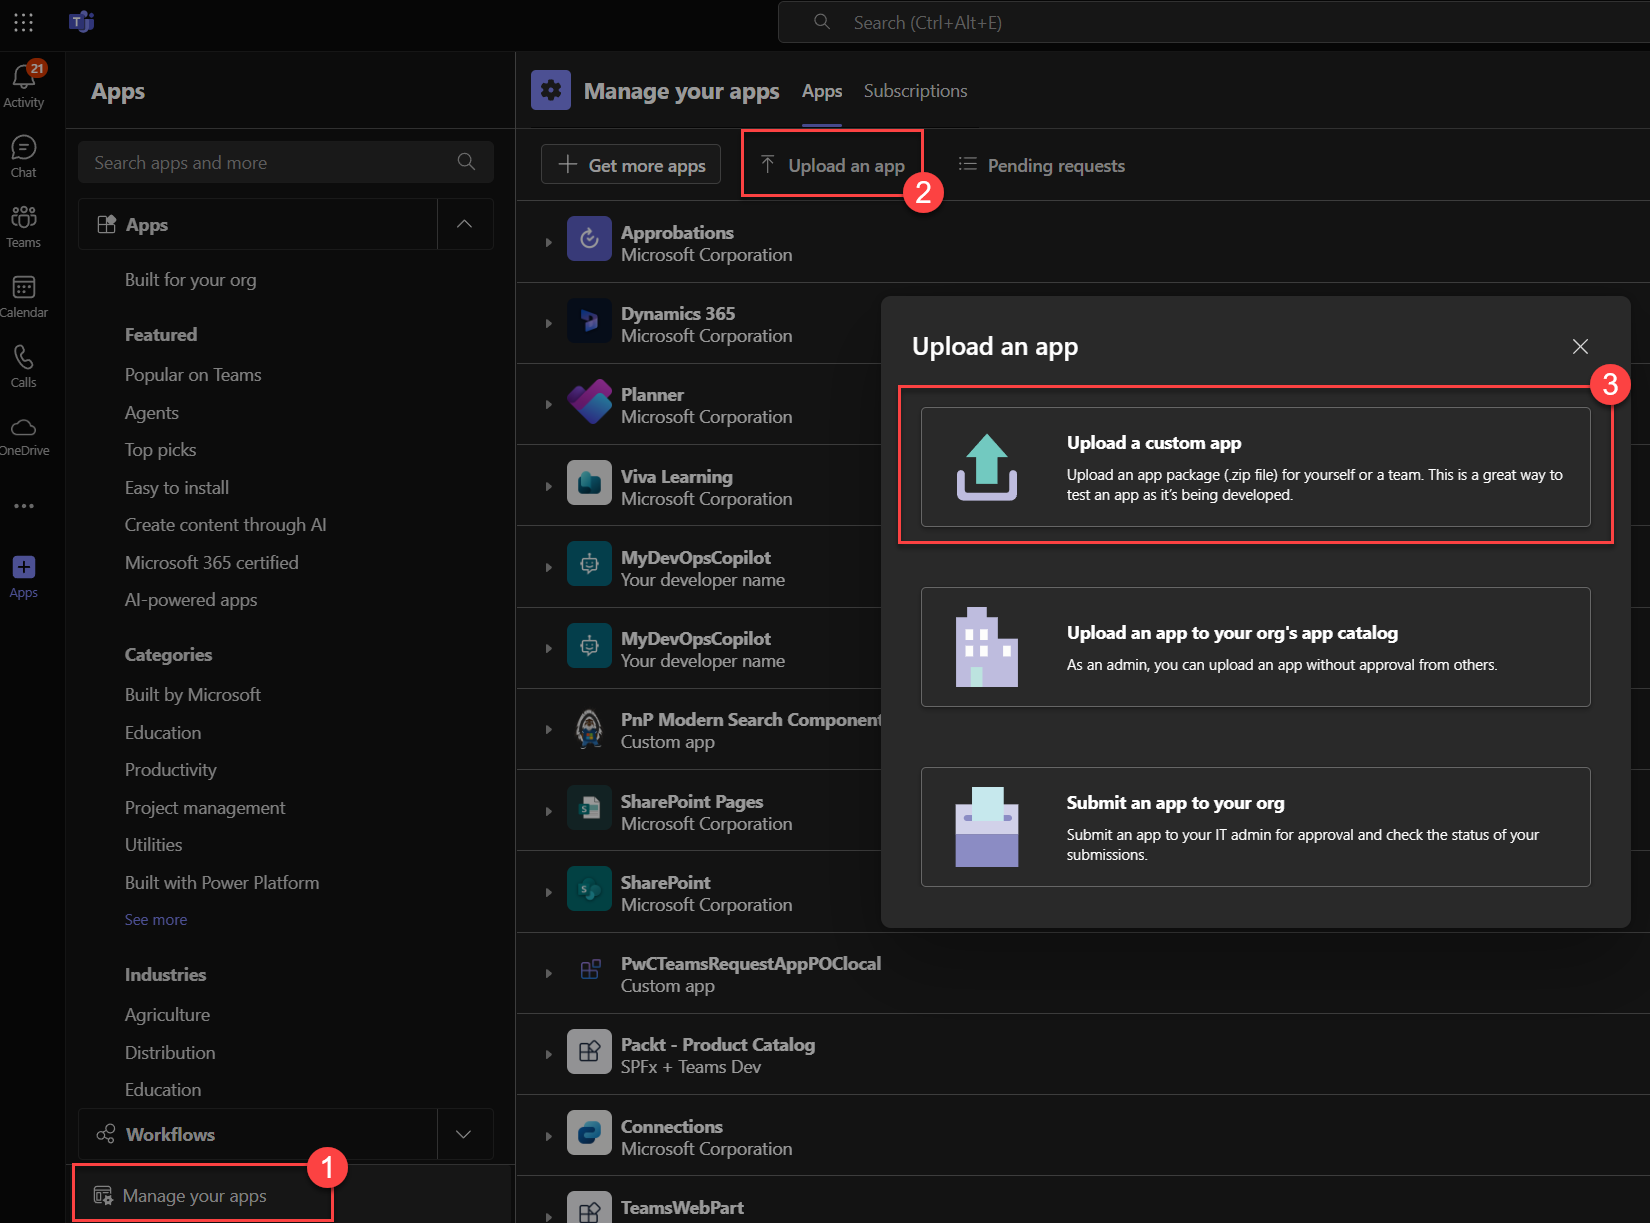Expand the Approbations row arrow
The image size is (1650, 1223).
pyautogui.click(x=548, y=242)
